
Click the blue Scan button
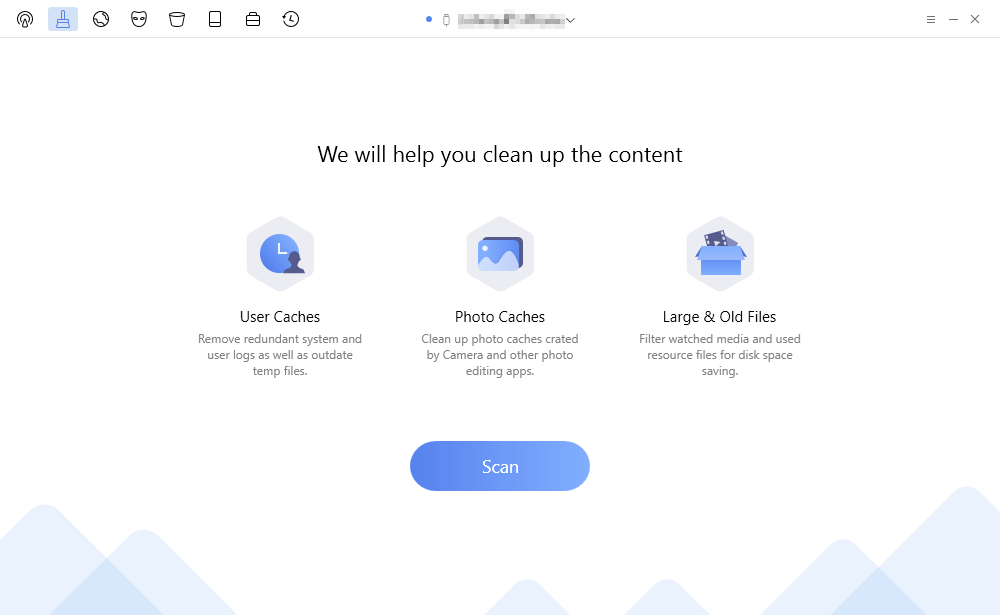[499, 466]
